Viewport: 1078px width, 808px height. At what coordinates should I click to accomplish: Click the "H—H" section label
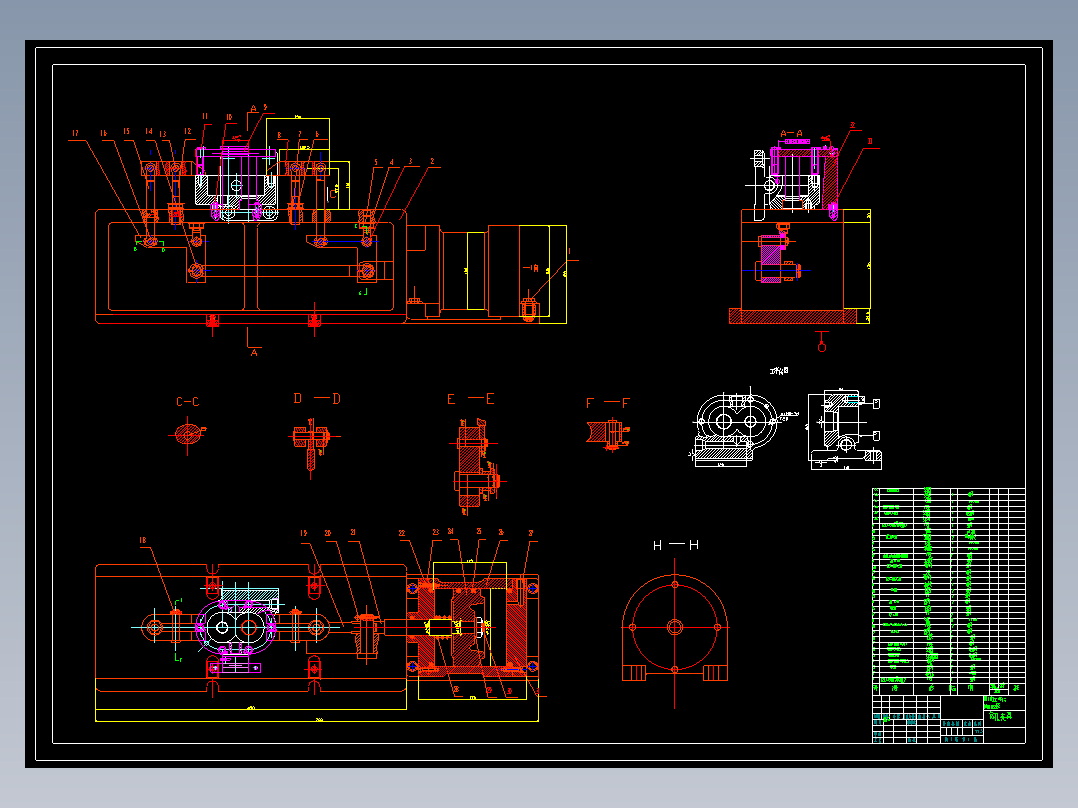[675, 545]
